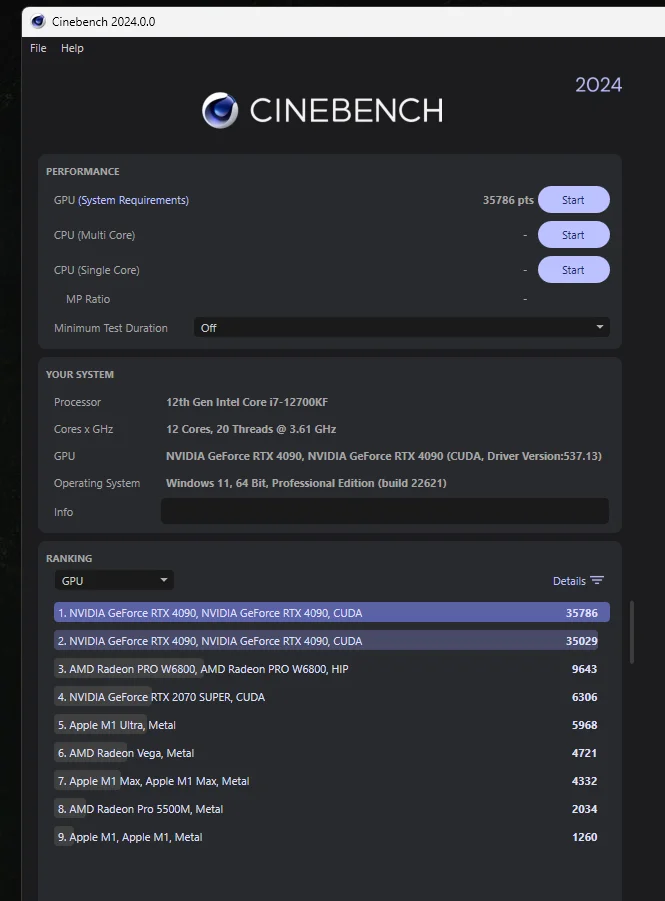The image size is (665, 901).
Task: Start the CPU Single Core benchmark
Action: tap(574, 270)
